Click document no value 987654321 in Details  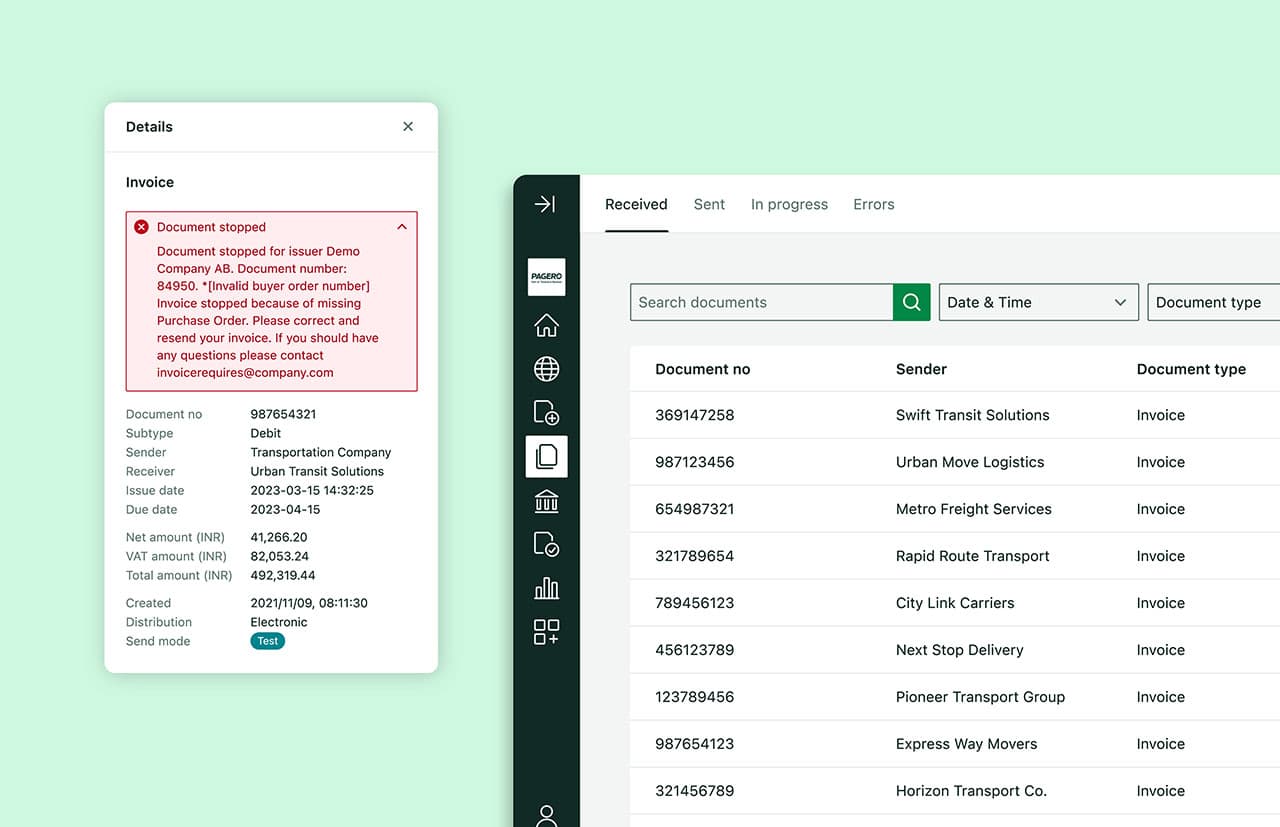tap(283, 414)
